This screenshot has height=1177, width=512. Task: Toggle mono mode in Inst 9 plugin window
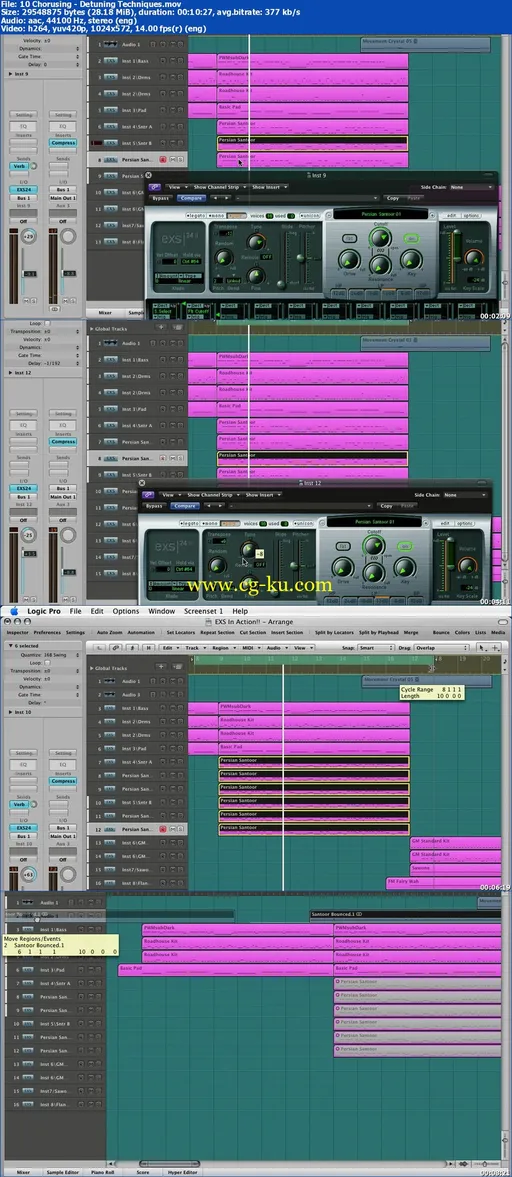click(x=217, y=215)
